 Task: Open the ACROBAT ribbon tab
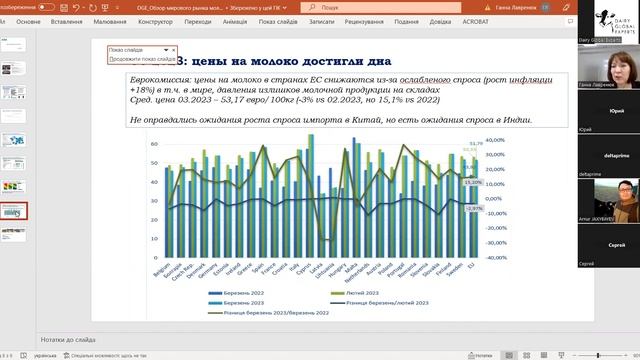475,22
